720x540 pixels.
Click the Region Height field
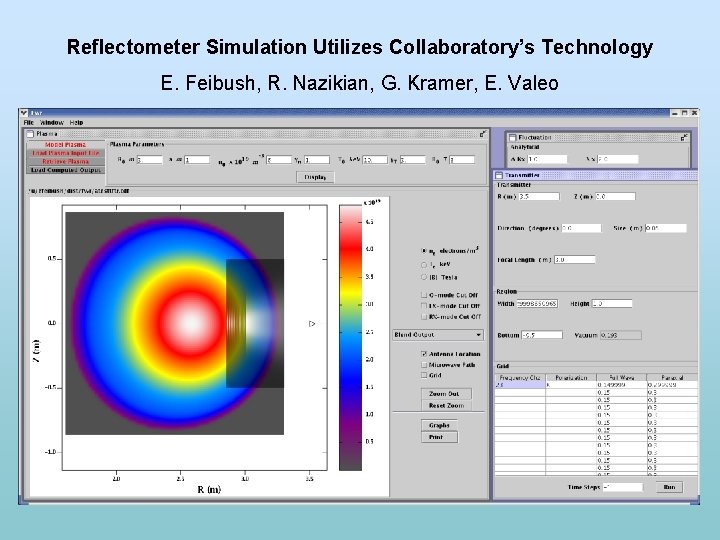pos(612,304)
